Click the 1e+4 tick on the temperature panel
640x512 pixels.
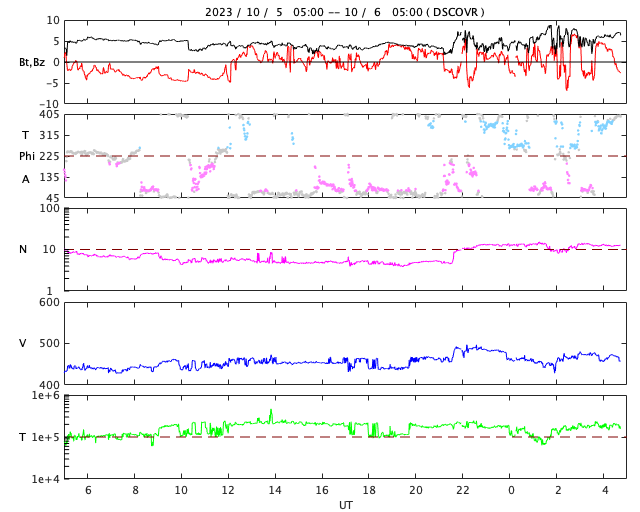click(x=46, y=479)
